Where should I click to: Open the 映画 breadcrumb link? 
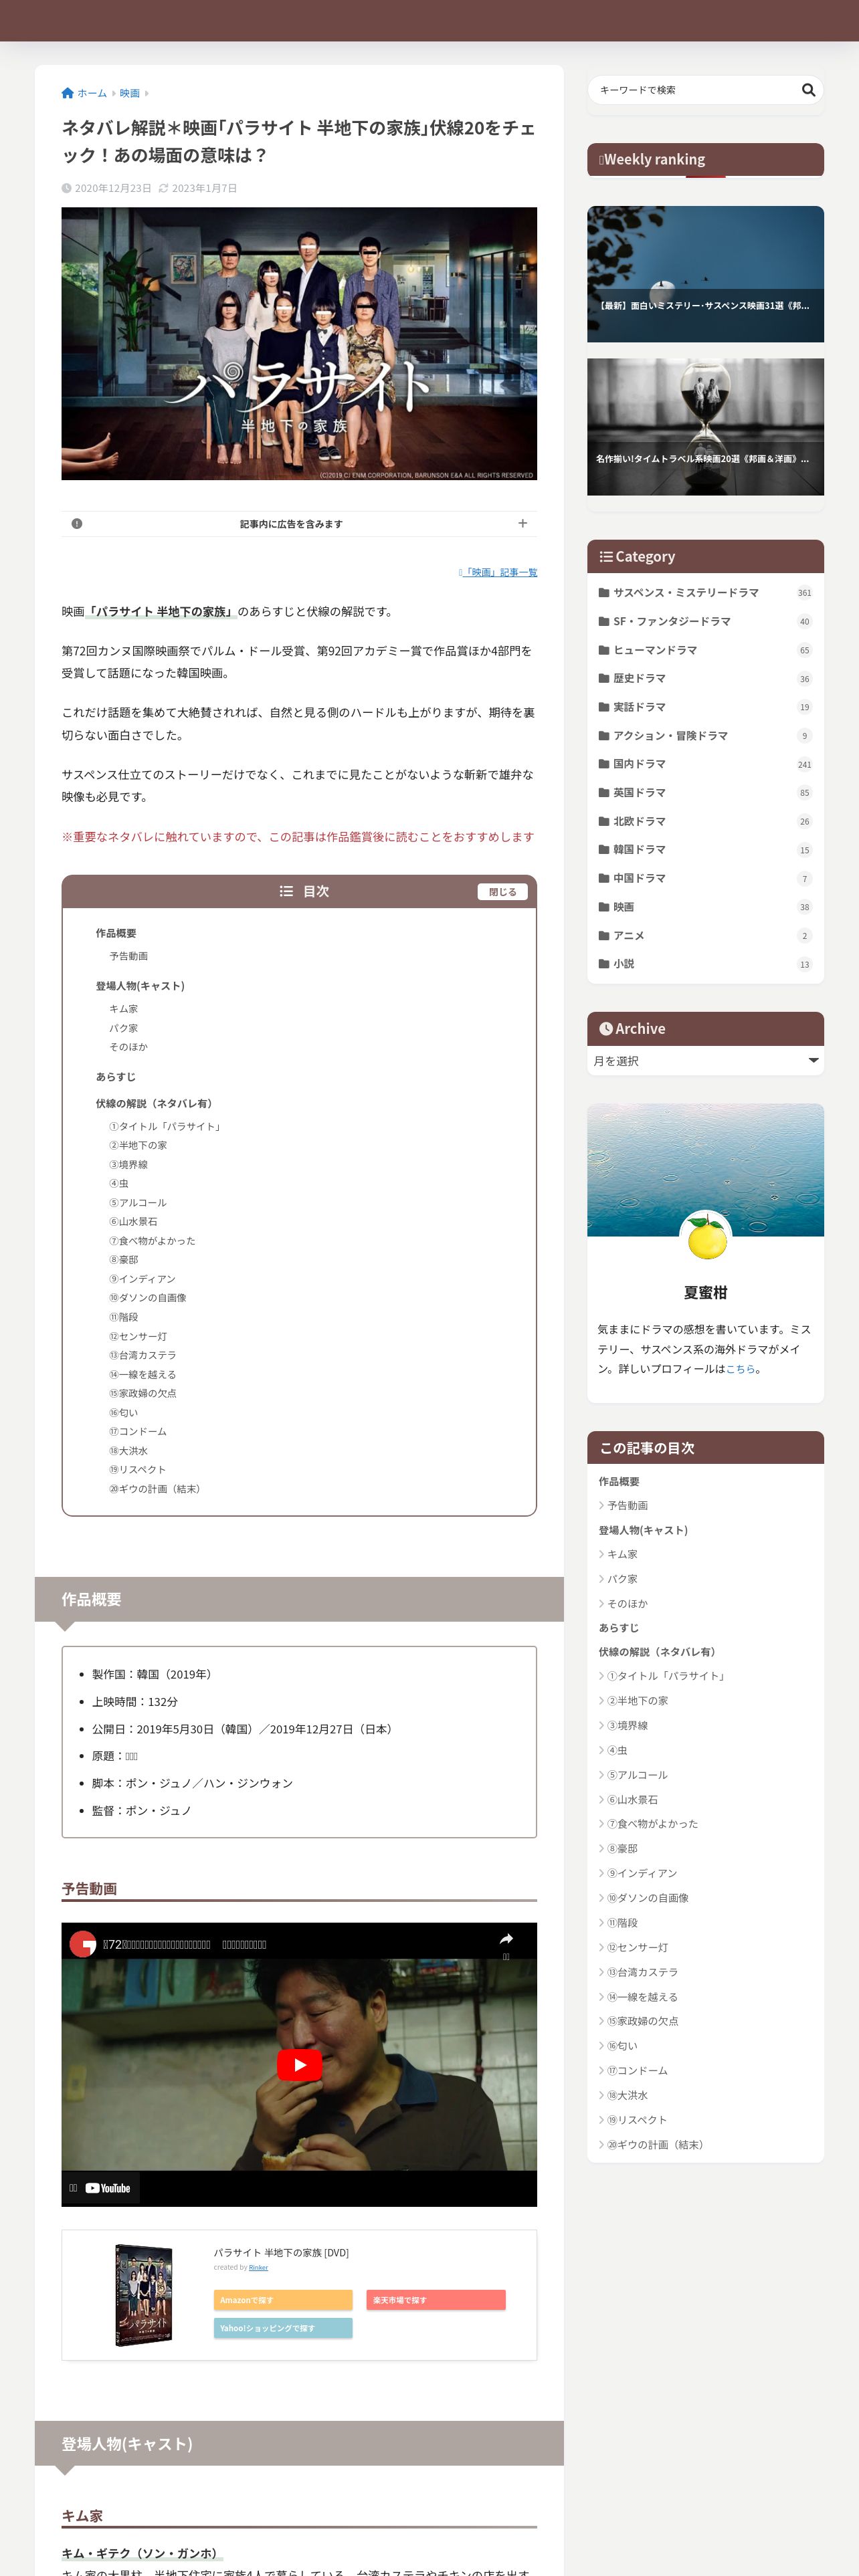[x=130, y=93]
